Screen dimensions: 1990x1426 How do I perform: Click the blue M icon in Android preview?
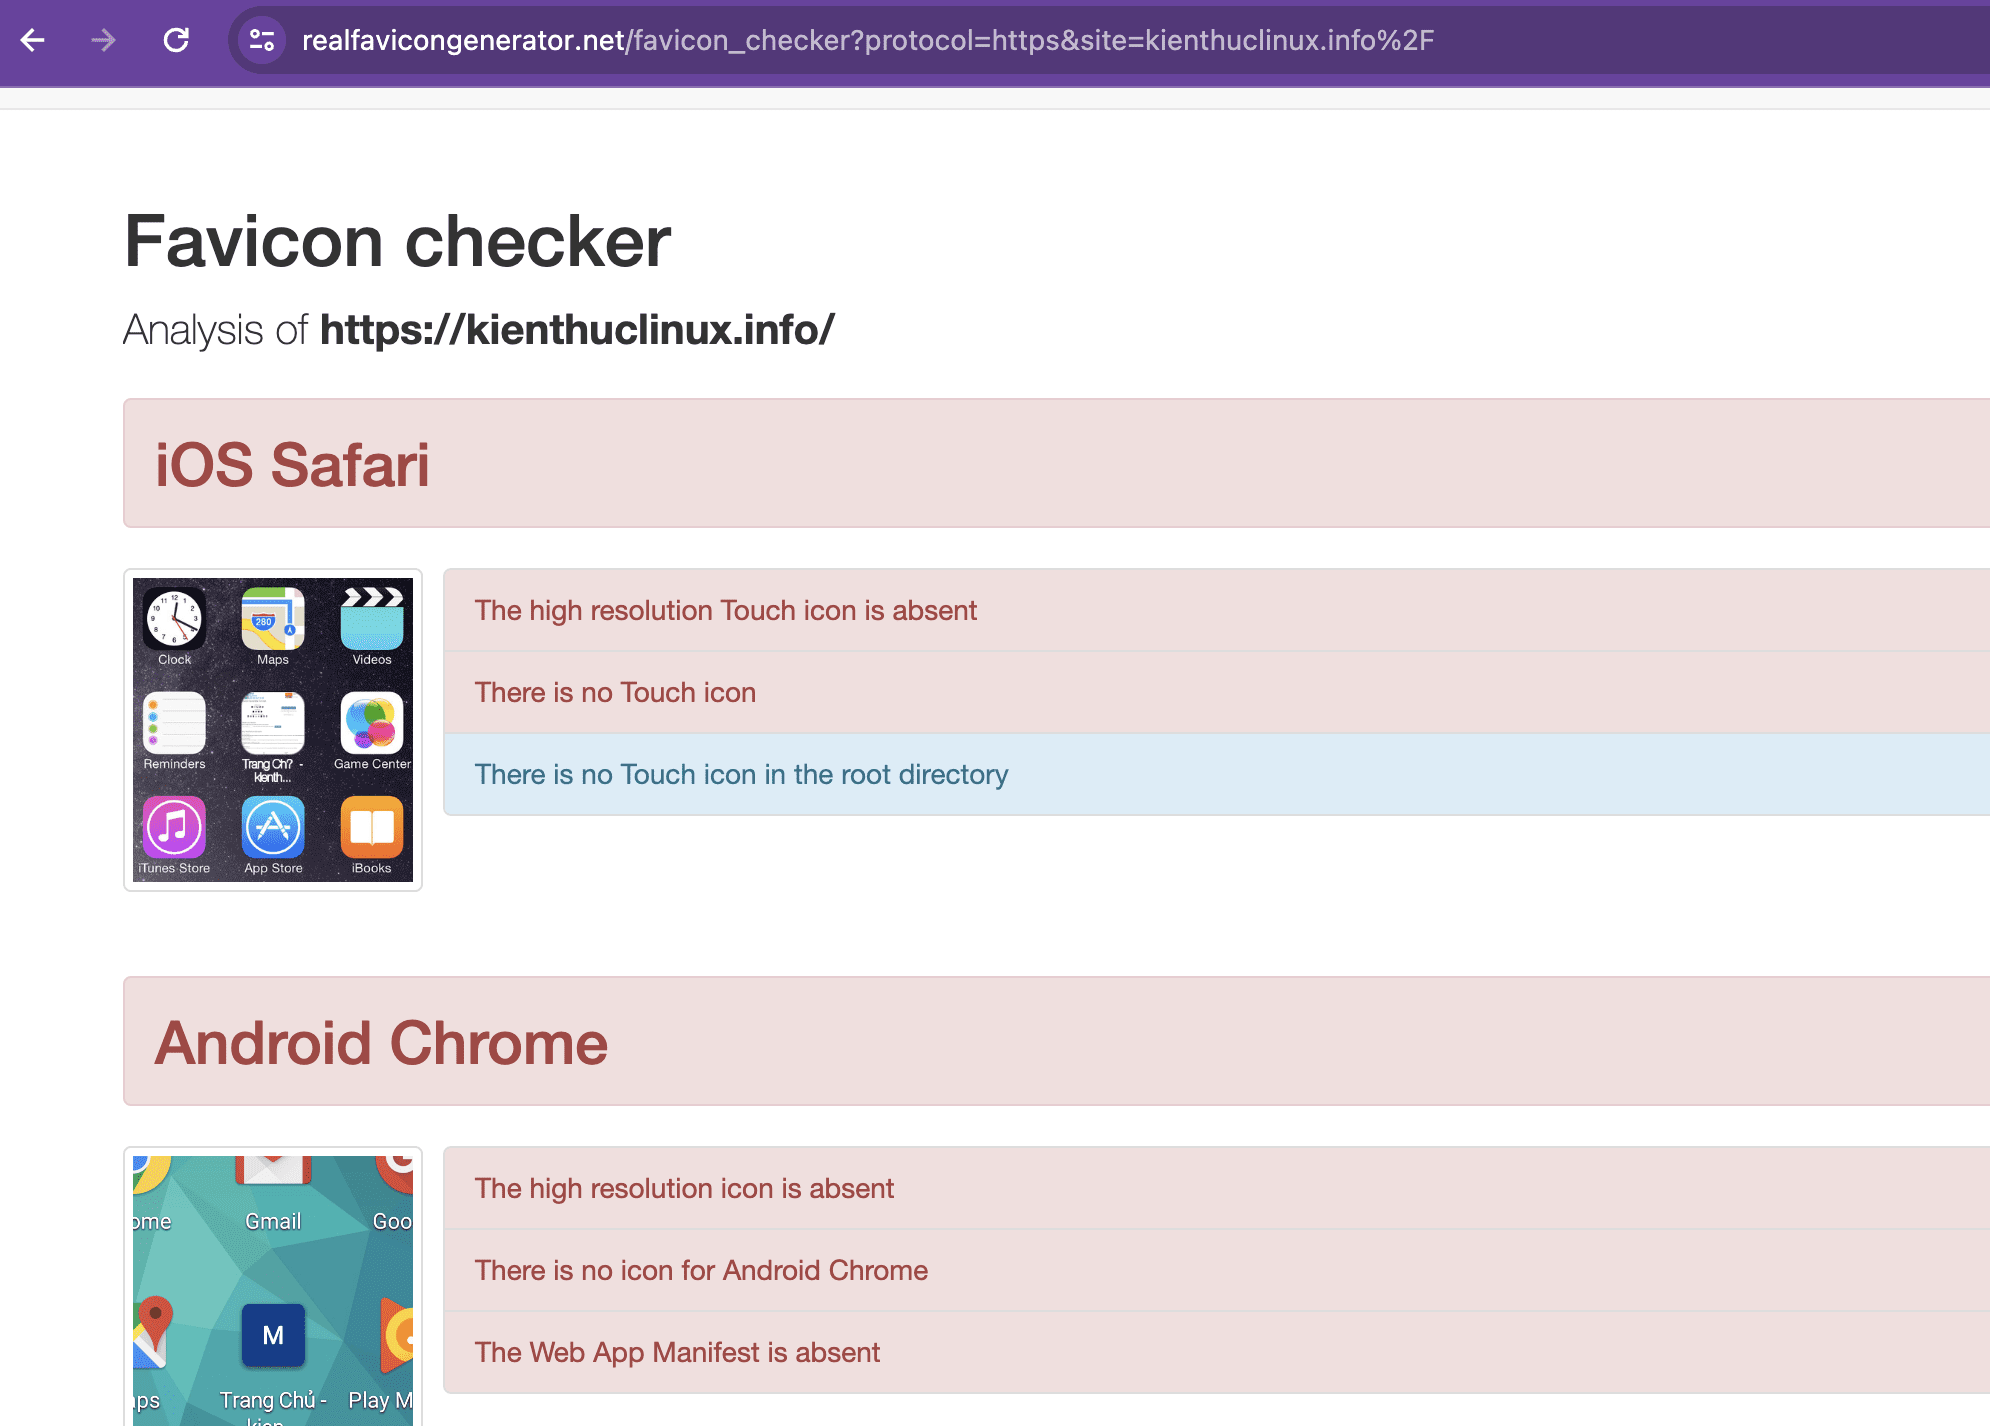coord(273,1335)
